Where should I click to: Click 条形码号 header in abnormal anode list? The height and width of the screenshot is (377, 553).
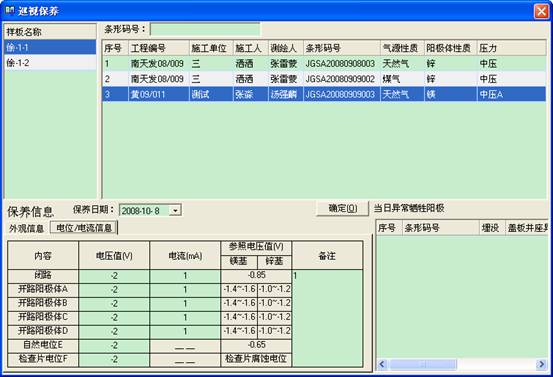(x=440, y=228)
